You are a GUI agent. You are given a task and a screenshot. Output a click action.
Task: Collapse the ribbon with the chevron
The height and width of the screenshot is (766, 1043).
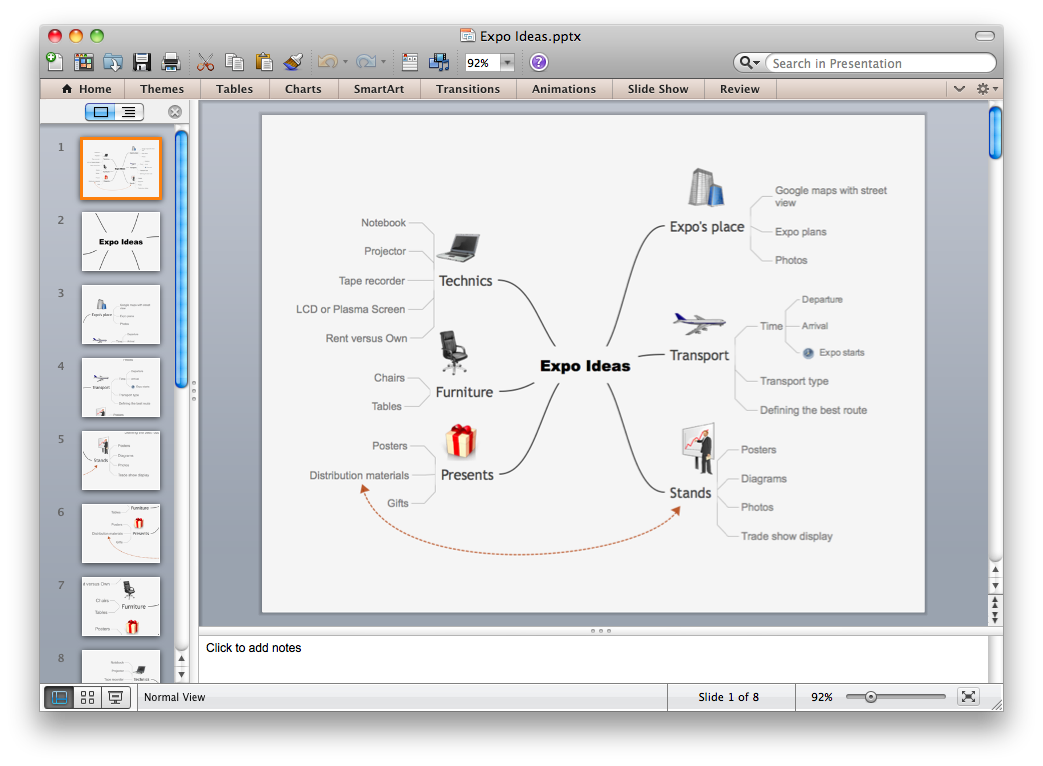pos(959,88)
